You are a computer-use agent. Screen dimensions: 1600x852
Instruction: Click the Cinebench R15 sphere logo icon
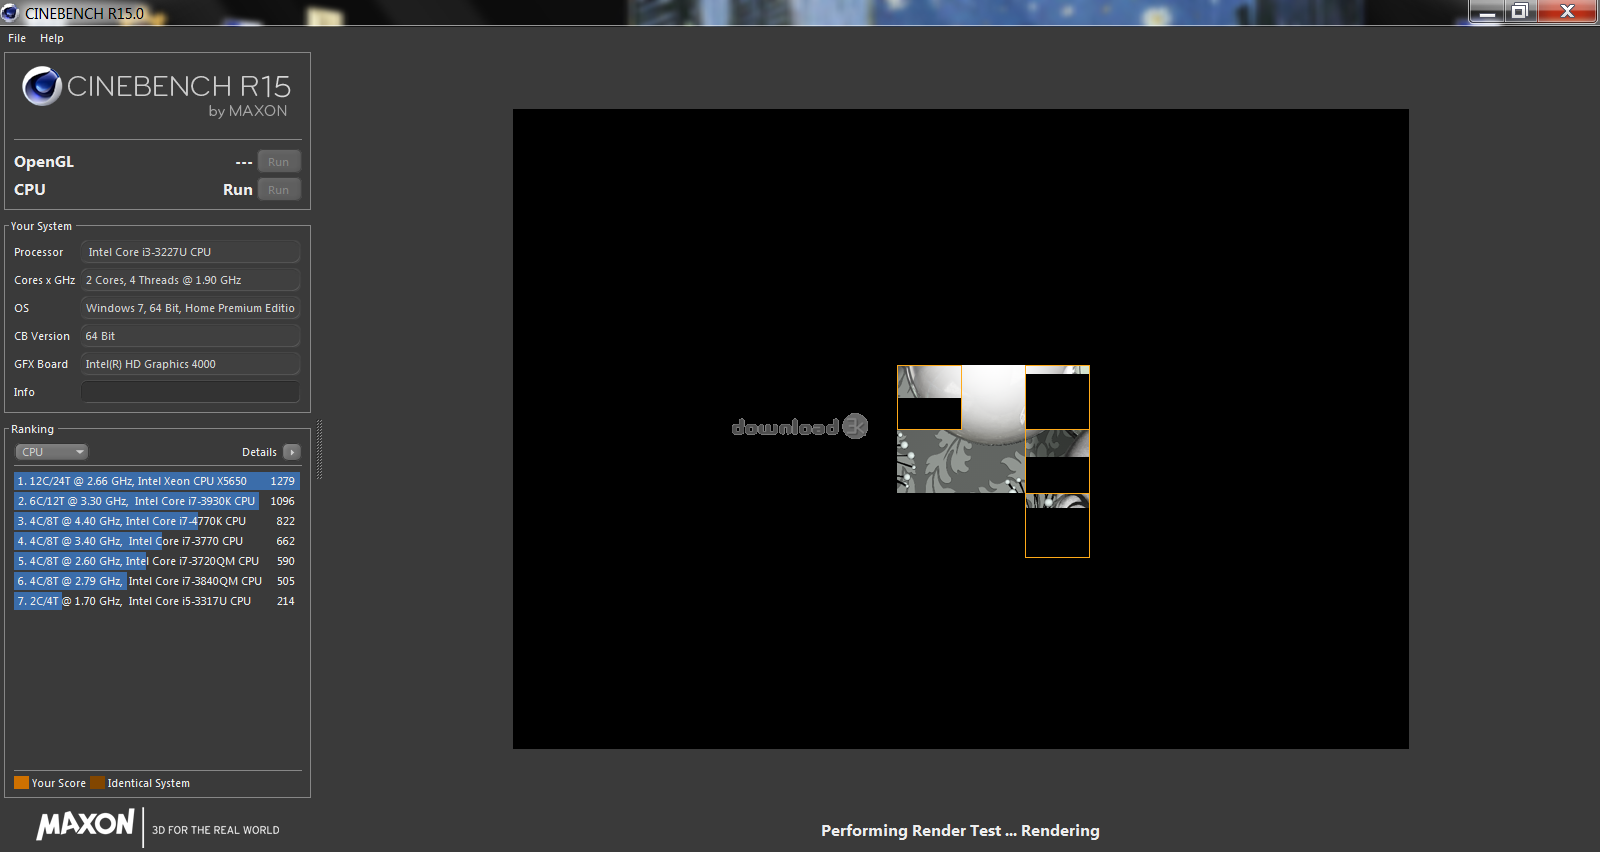(42, 87)
